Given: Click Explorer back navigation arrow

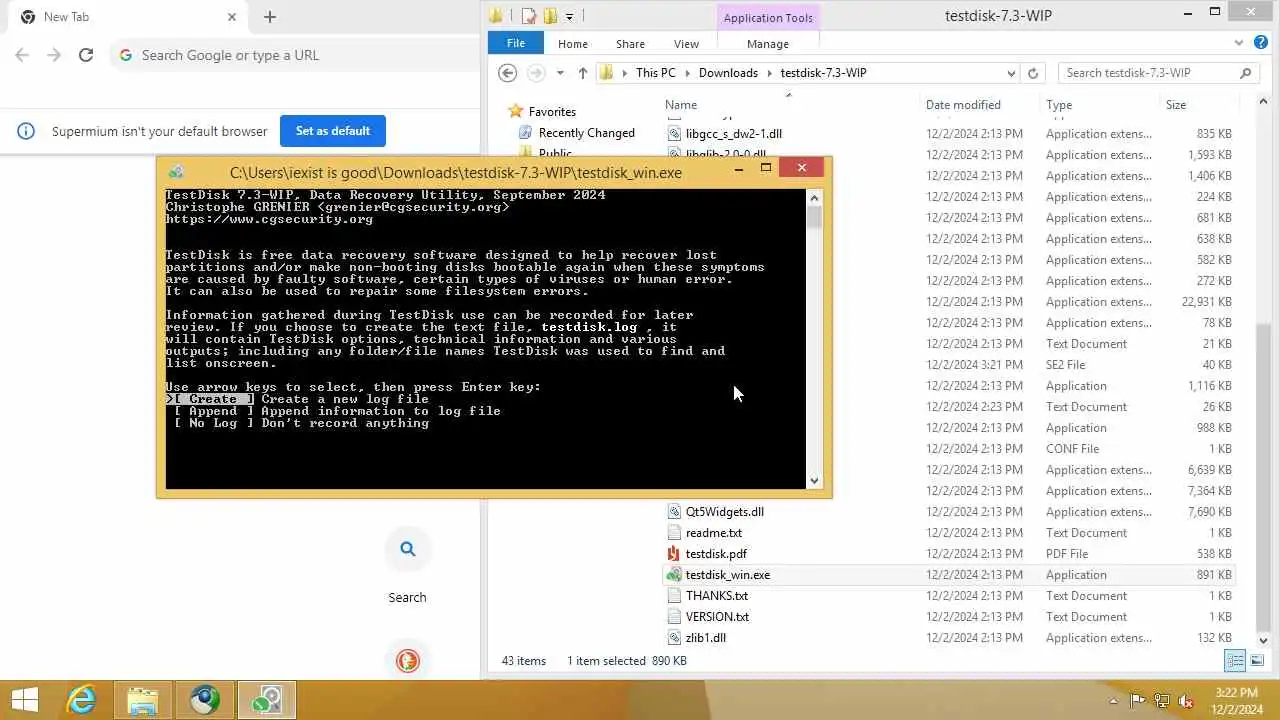Looking at the screenshot, I should point(507,73).
